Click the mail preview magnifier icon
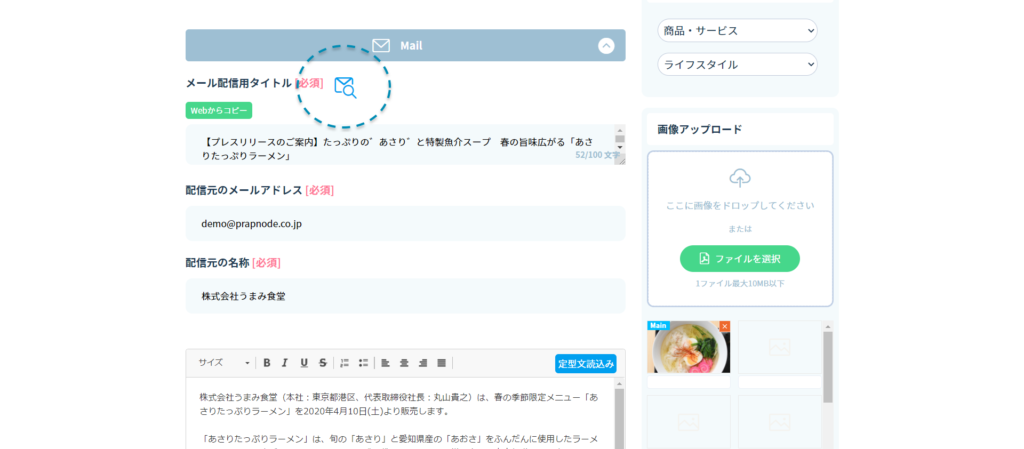This screenshot has height=449, width=1024. (344, 87)
